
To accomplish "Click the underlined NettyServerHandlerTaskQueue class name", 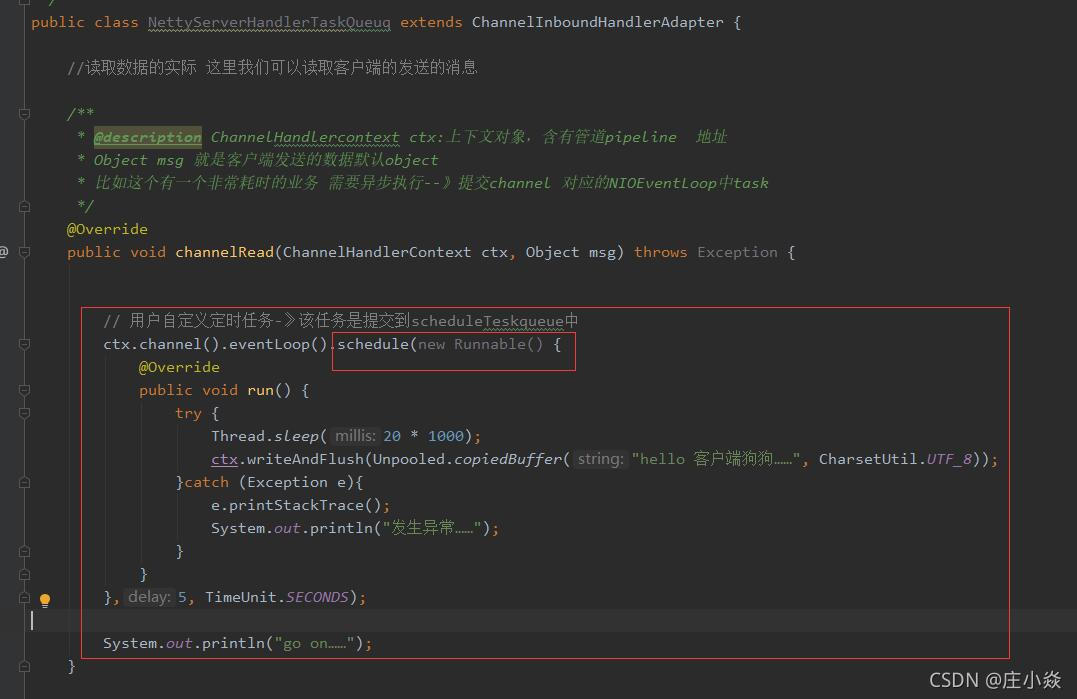I will click(268, 22).
